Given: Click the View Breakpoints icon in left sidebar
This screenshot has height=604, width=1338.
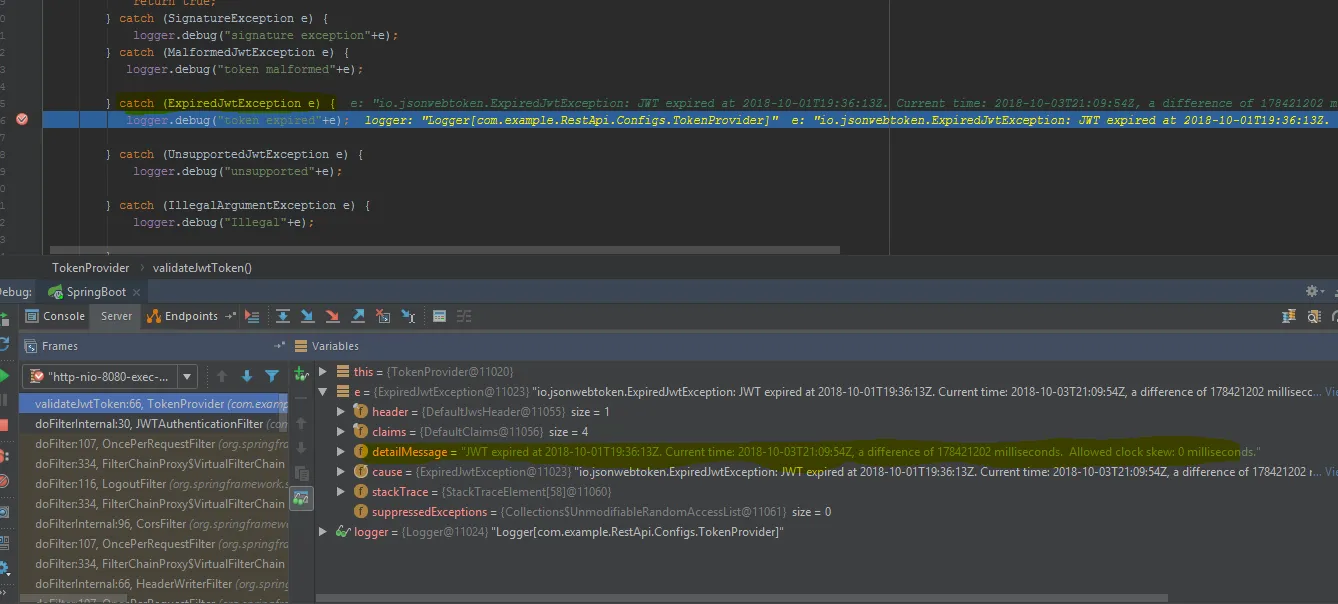Looking at the screenshot, I should [5, 456].
